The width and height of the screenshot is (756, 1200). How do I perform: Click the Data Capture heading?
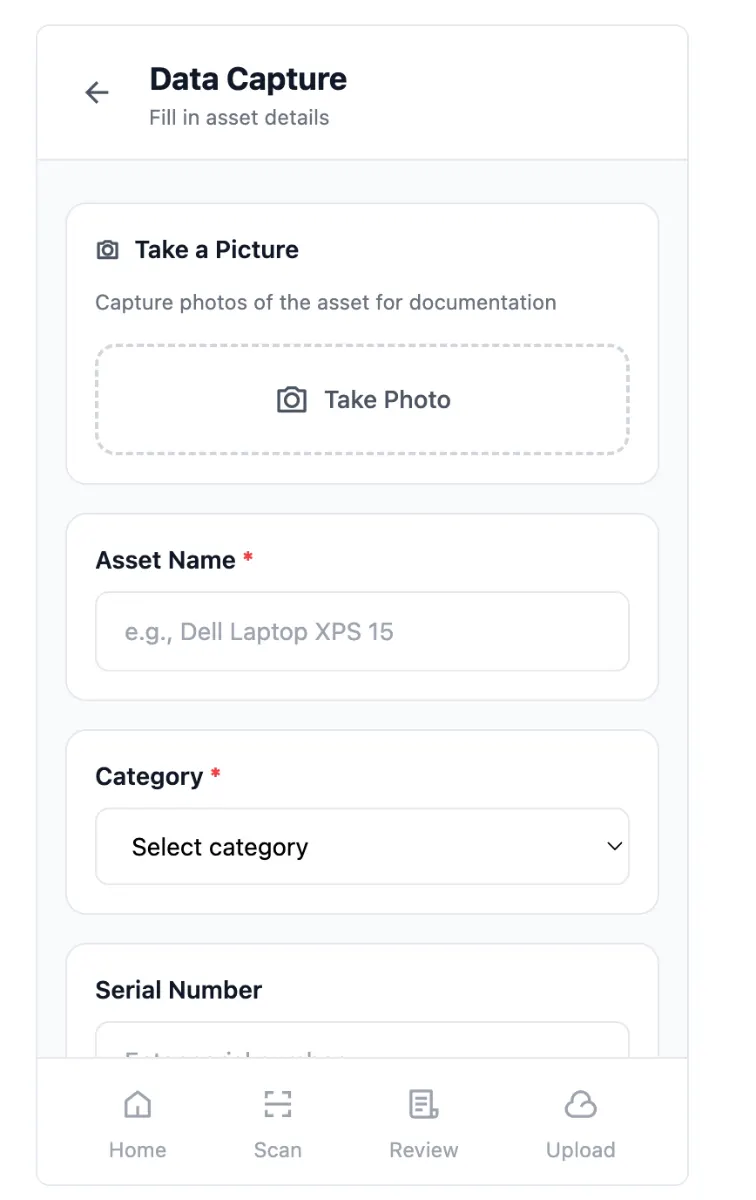coord(247,78)
